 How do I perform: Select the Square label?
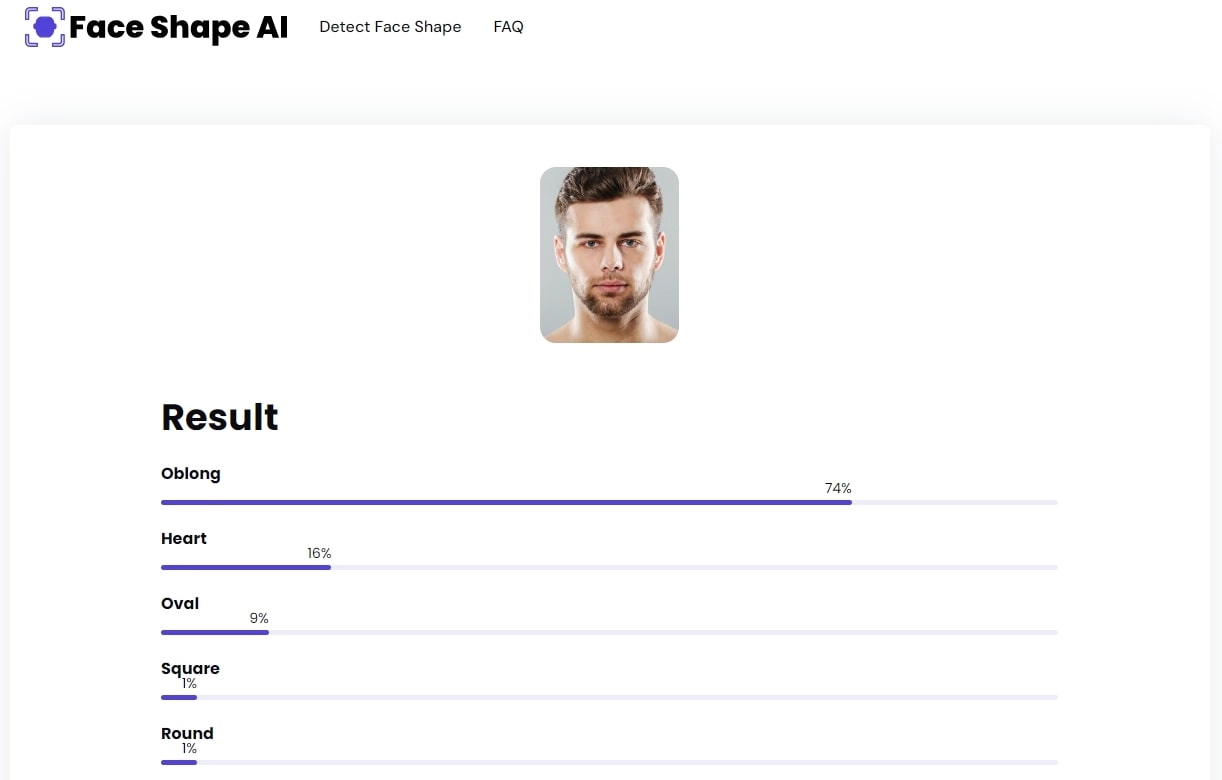coord(190,669)
